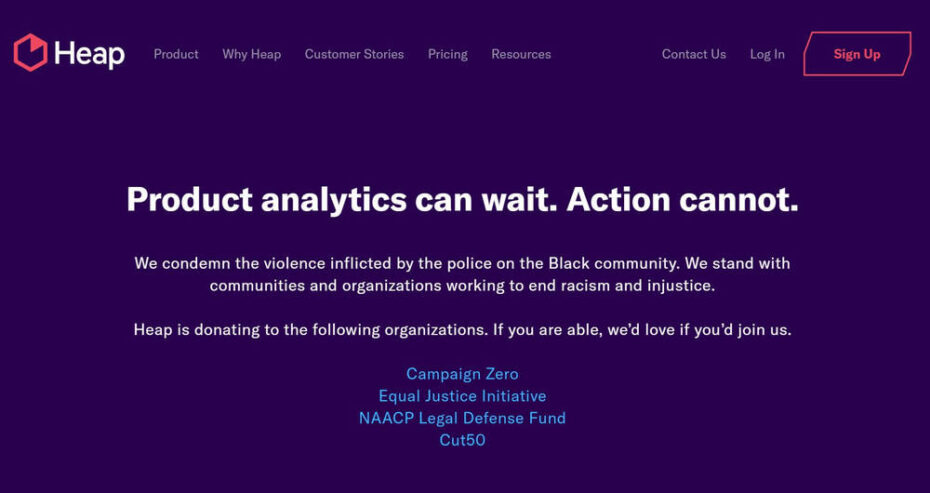
Task: Click the Heap hexagon logo icon
Action: (x=30, y=53)
